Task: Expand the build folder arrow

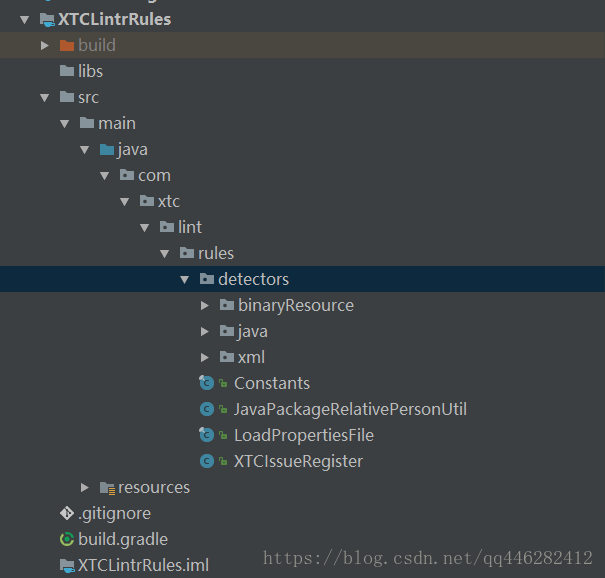Action: (44, 45)
